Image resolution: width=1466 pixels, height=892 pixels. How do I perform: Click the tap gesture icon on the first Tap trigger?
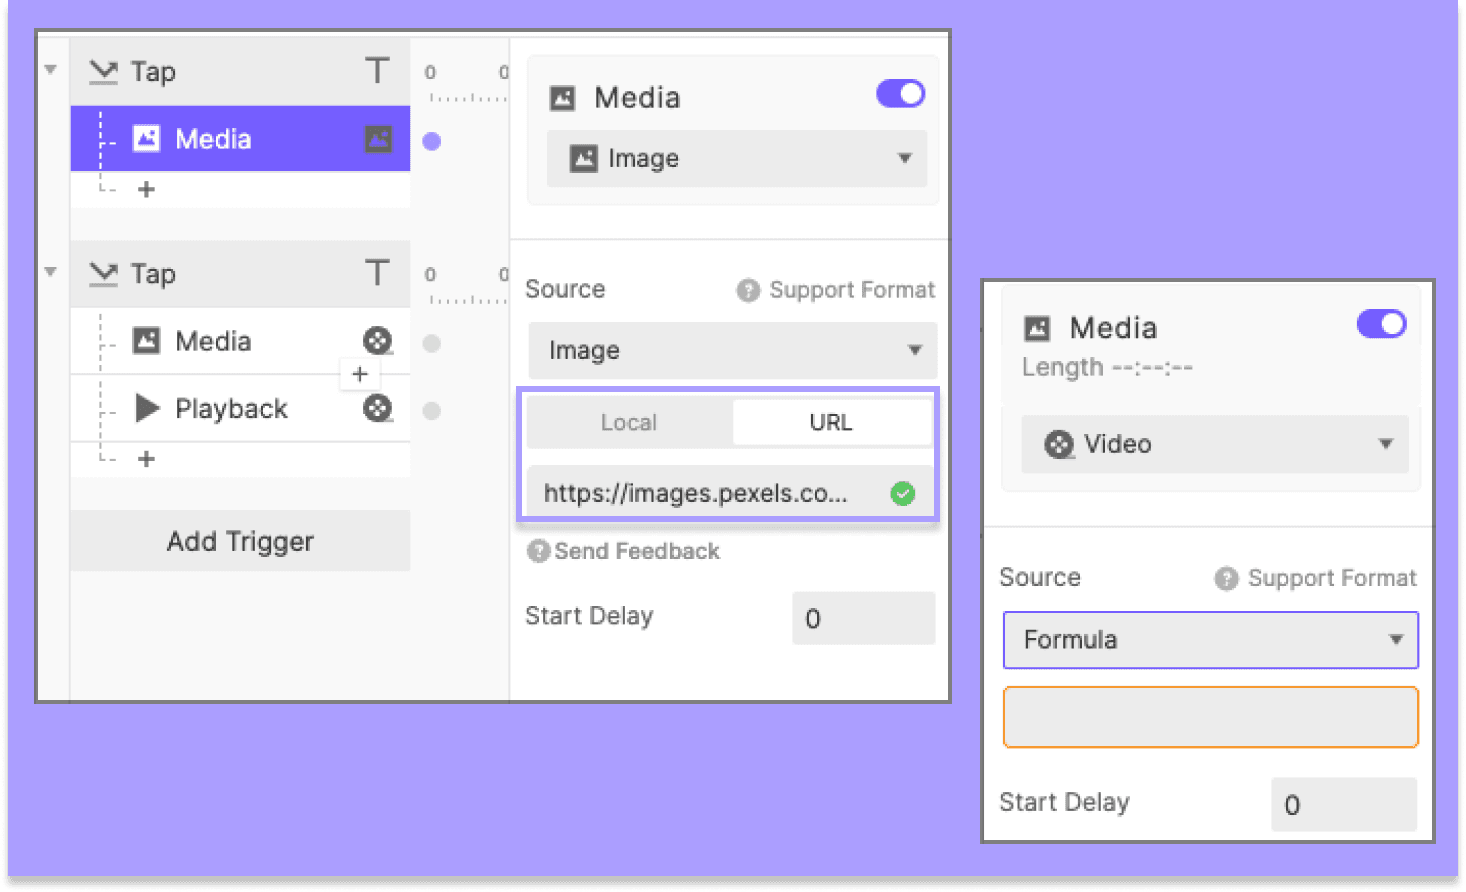click(103, 70)
